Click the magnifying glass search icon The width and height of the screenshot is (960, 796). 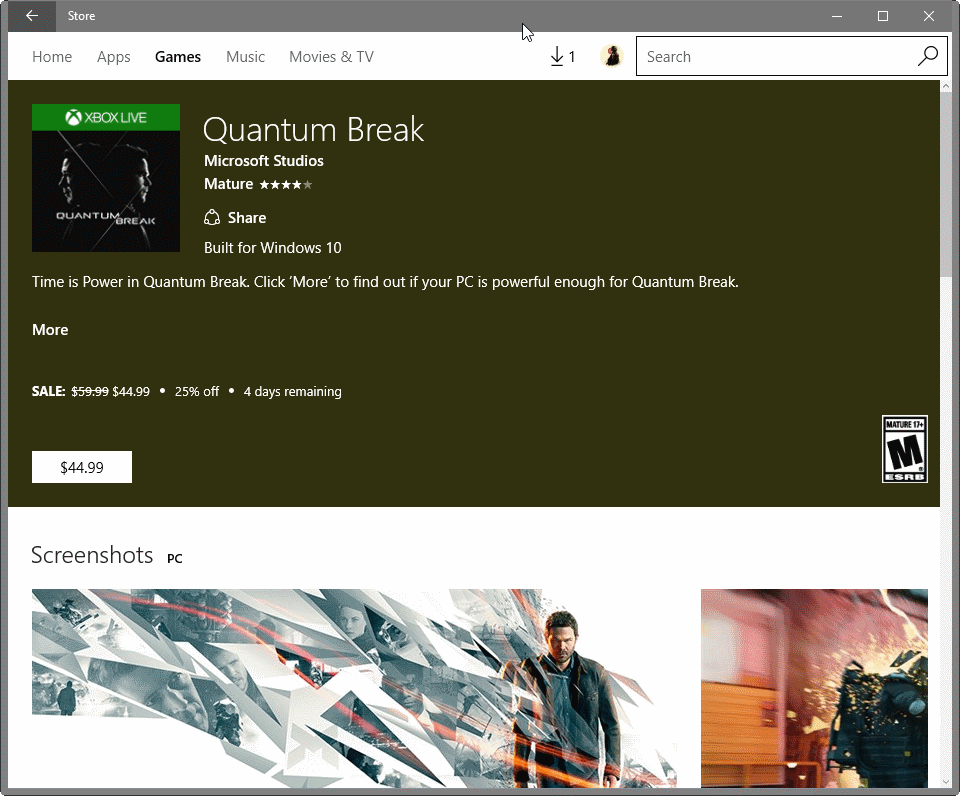pyautogui.click(x=928, y=56)
